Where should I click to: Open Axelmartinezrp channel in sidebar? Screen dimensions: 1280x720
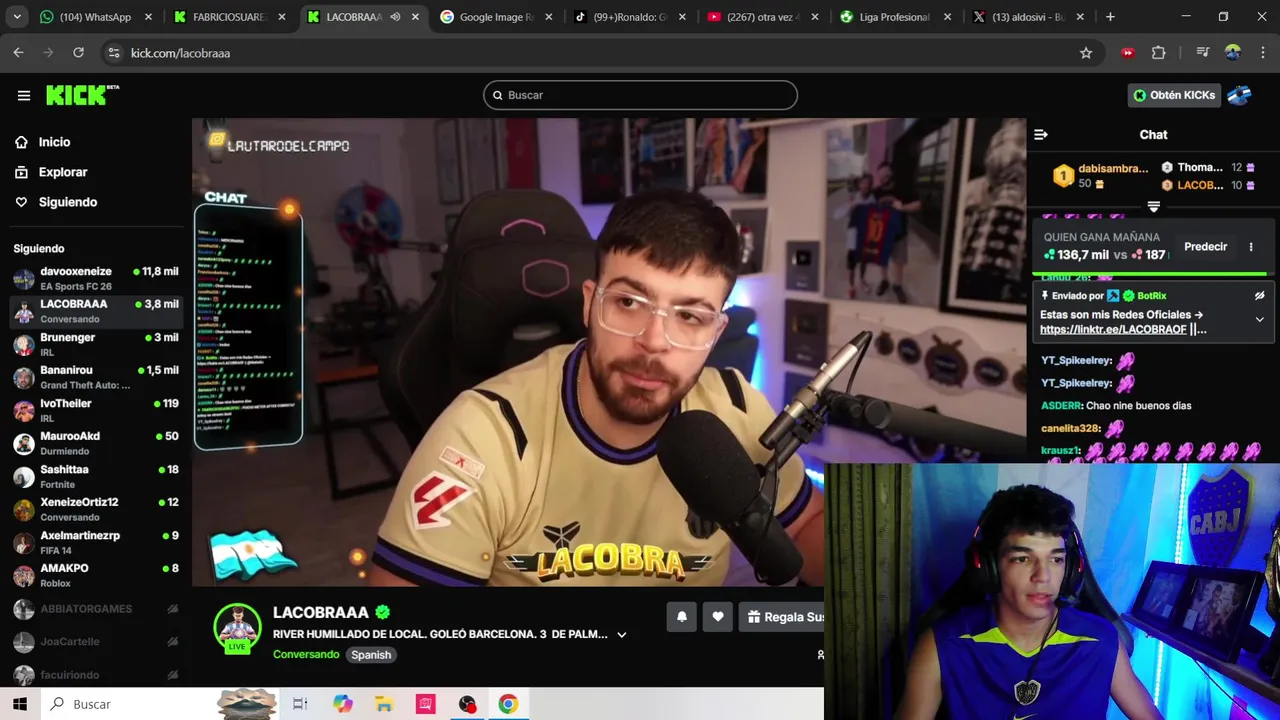(96, 542)
